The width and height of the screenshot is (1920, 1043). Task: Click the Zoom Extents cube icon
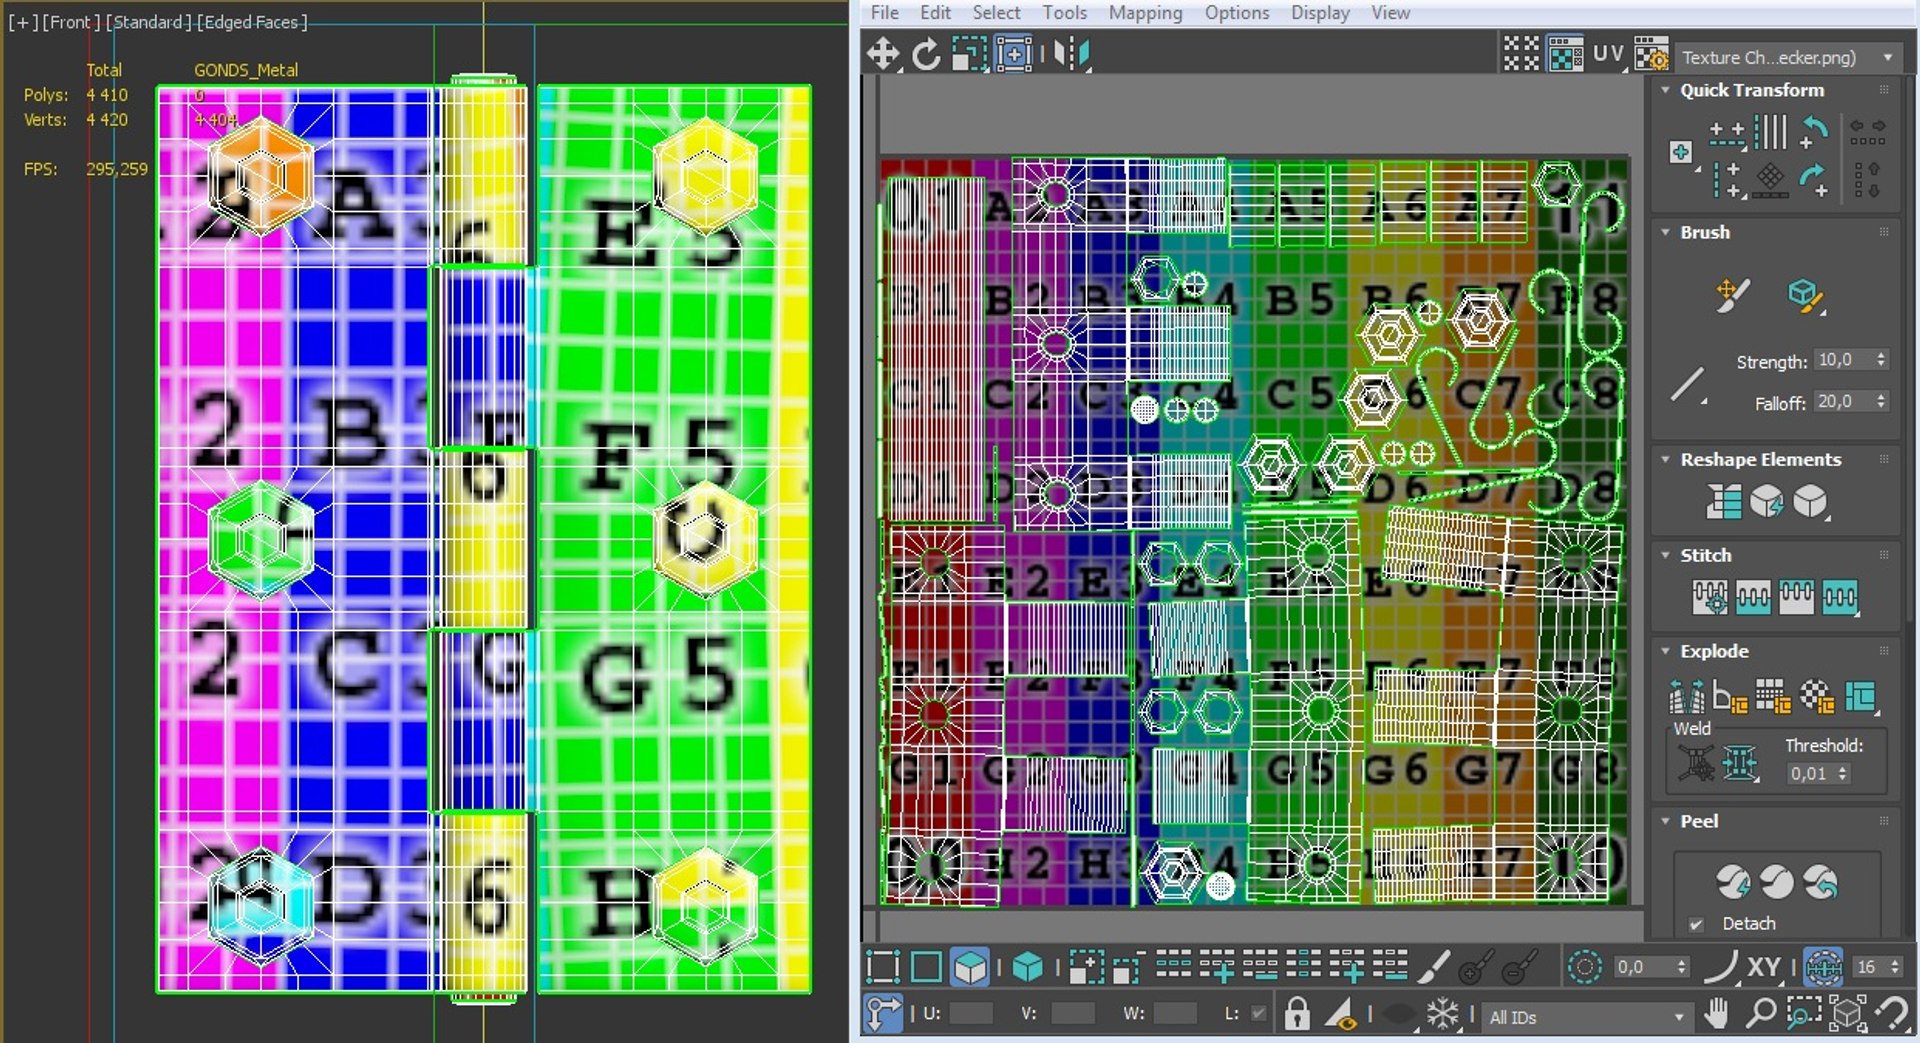1848,1014
